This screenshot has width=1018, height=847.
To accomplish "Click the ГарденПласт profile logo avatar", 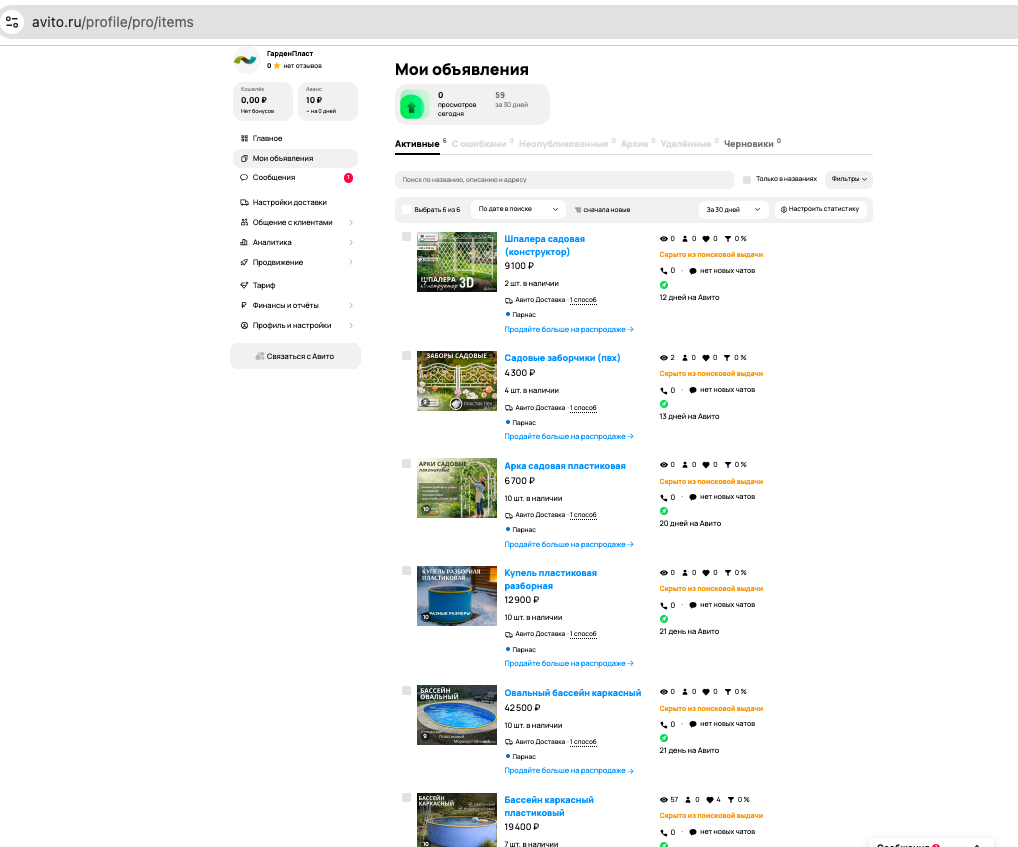I will coord(245,60).
